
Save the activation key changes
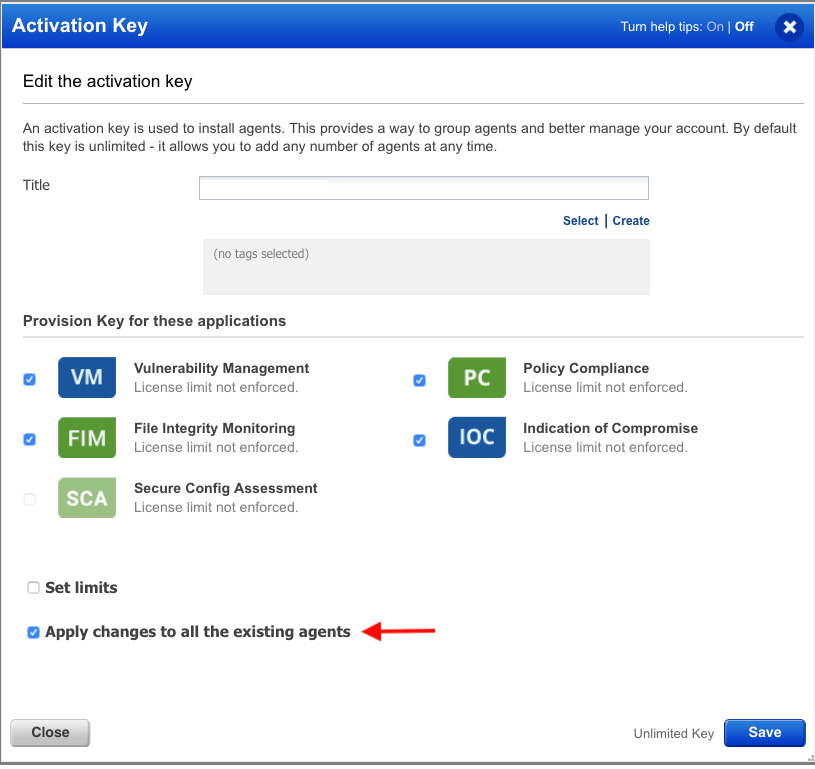tap(764, 733)
